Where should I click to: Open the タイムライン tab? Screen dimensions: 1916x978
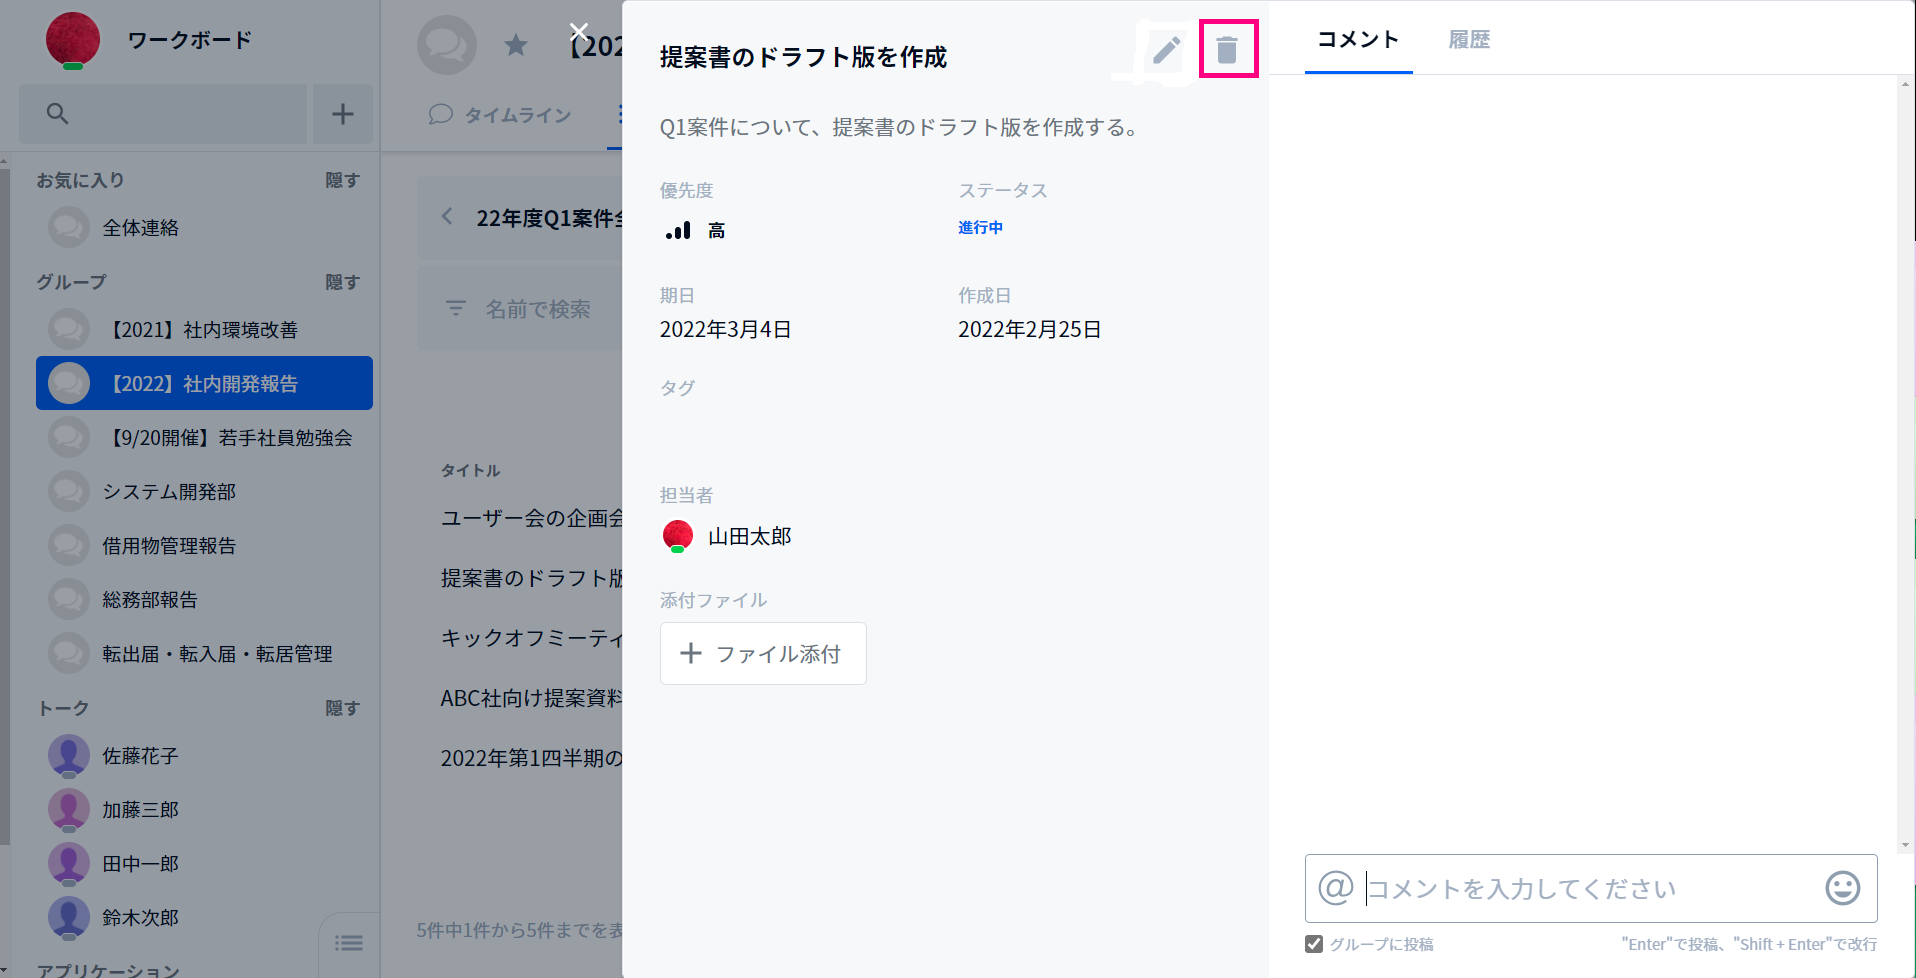click(x=500, y=115)
